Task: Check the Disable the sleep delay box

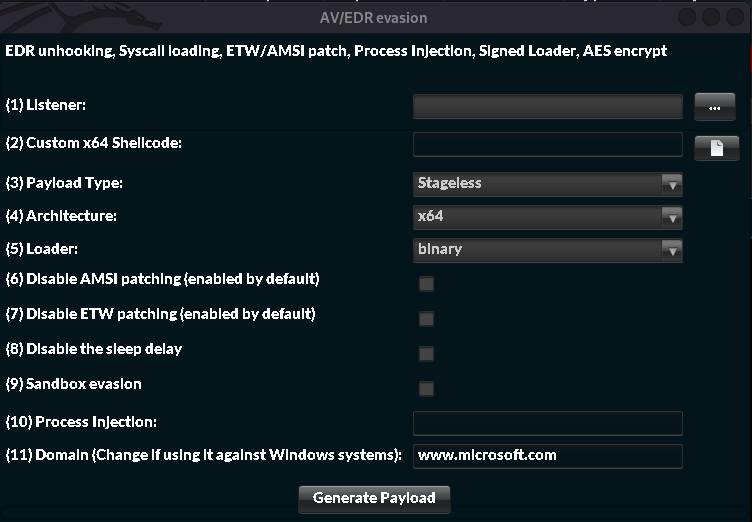Action: [427, 354]
